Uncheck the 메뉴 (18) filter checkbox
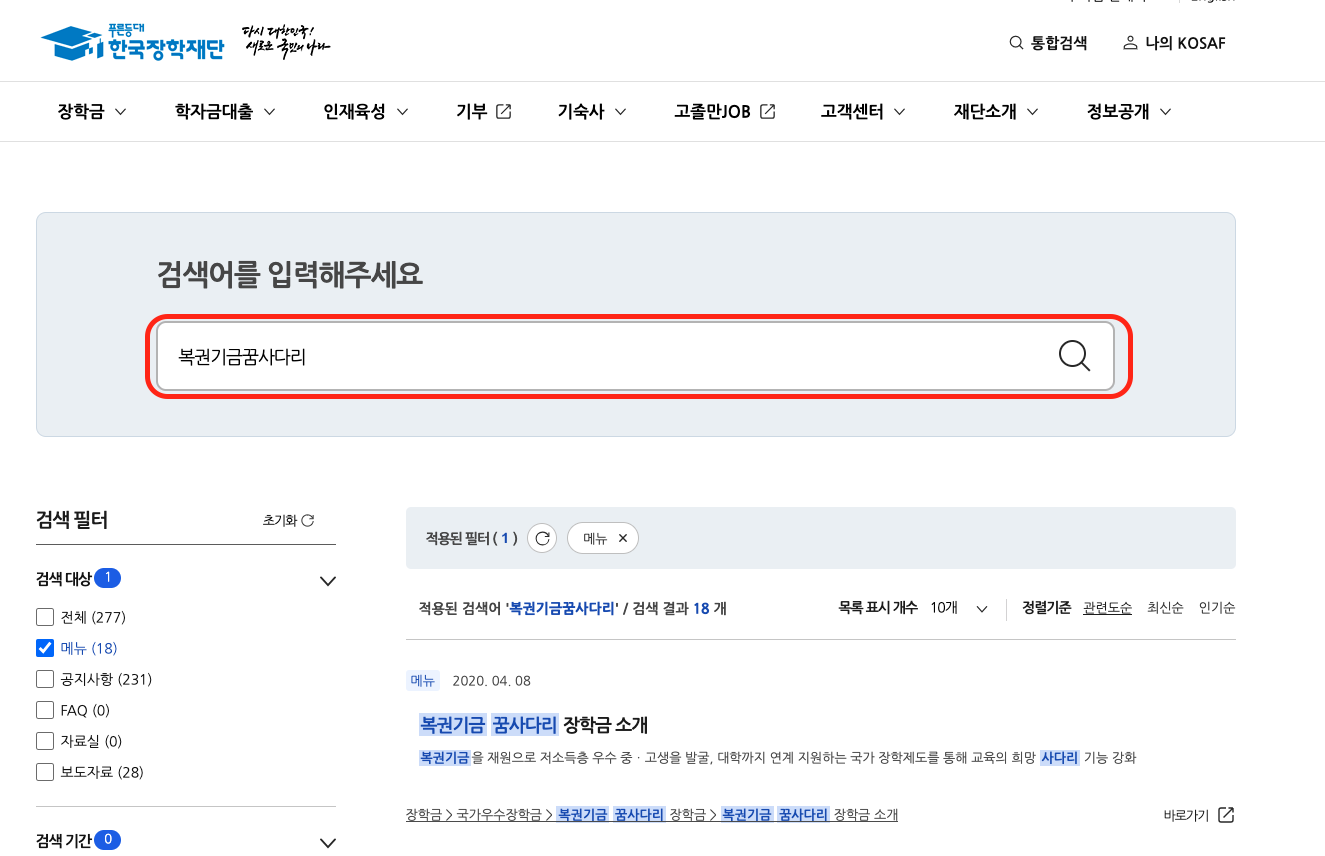This screenshot has width=1325, height=856. pyautogui.click(x=44, y=647)
